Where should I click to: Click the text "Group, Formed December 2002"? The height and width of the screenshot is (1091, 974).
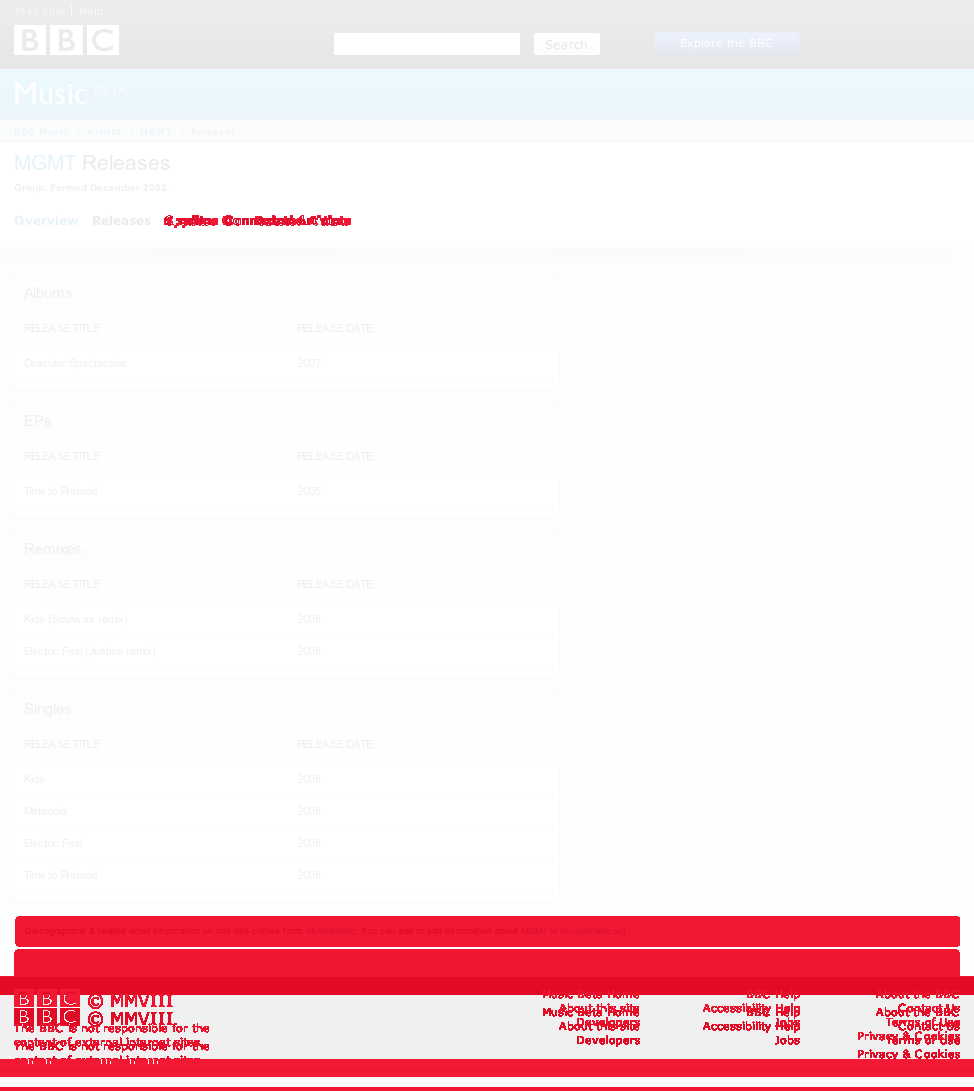pyautogui.click(x=90, y=188)
